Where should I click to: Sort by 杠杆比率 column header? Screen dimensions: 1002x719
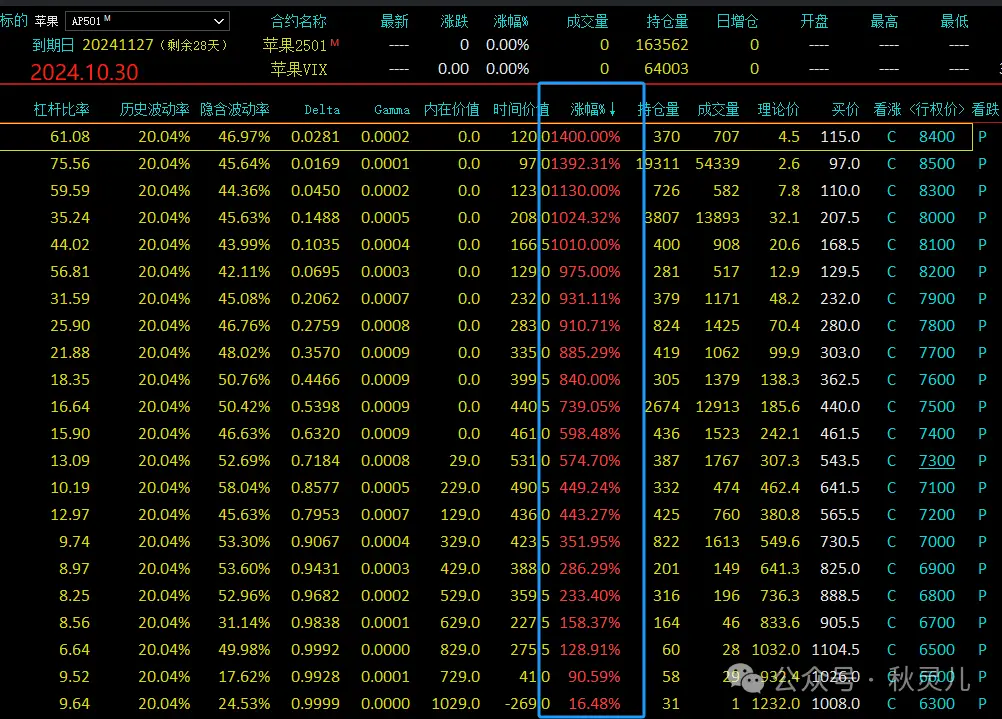62,110
